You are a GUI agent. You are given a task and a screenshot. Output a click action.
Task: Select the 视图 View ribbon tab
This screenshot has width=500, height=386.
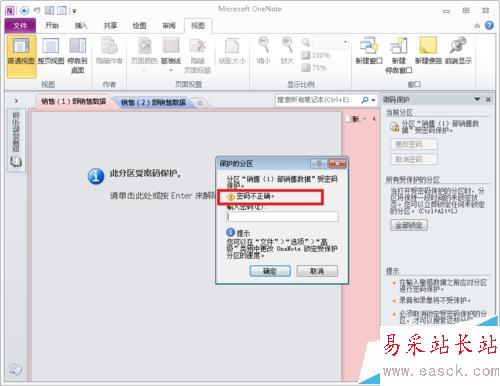tap(198, 26)
